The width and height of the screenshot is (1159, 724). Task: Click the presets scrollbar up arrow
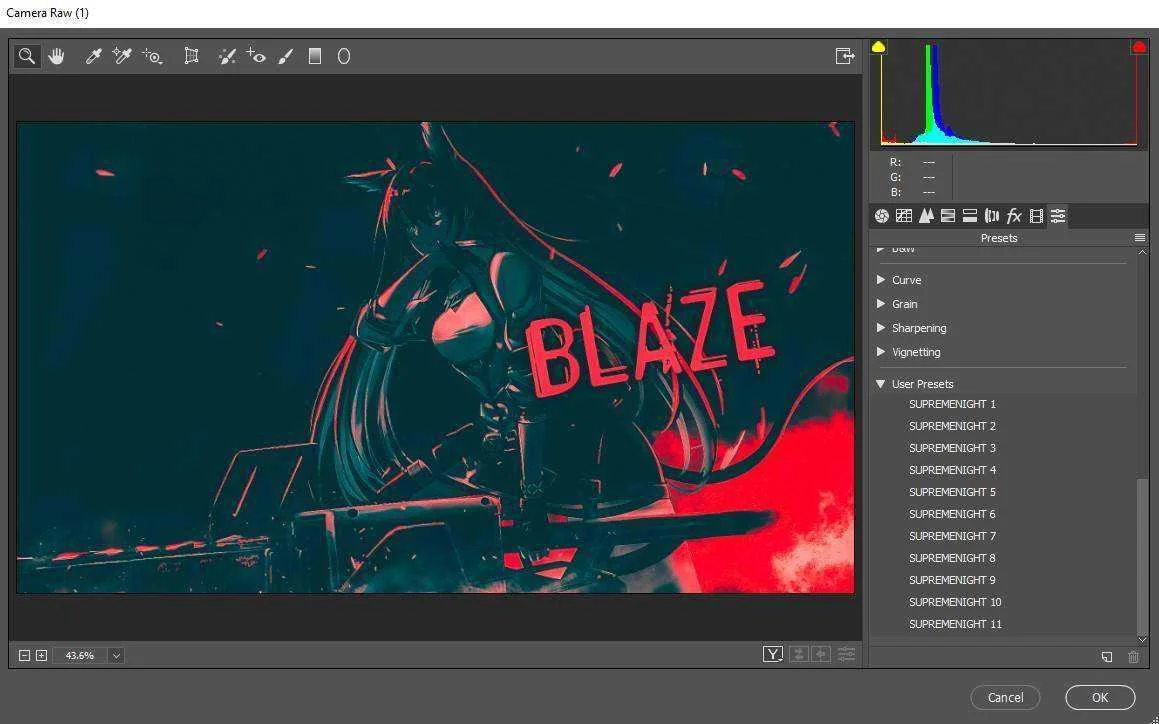pyautogui.click(x=1142, y=252)
